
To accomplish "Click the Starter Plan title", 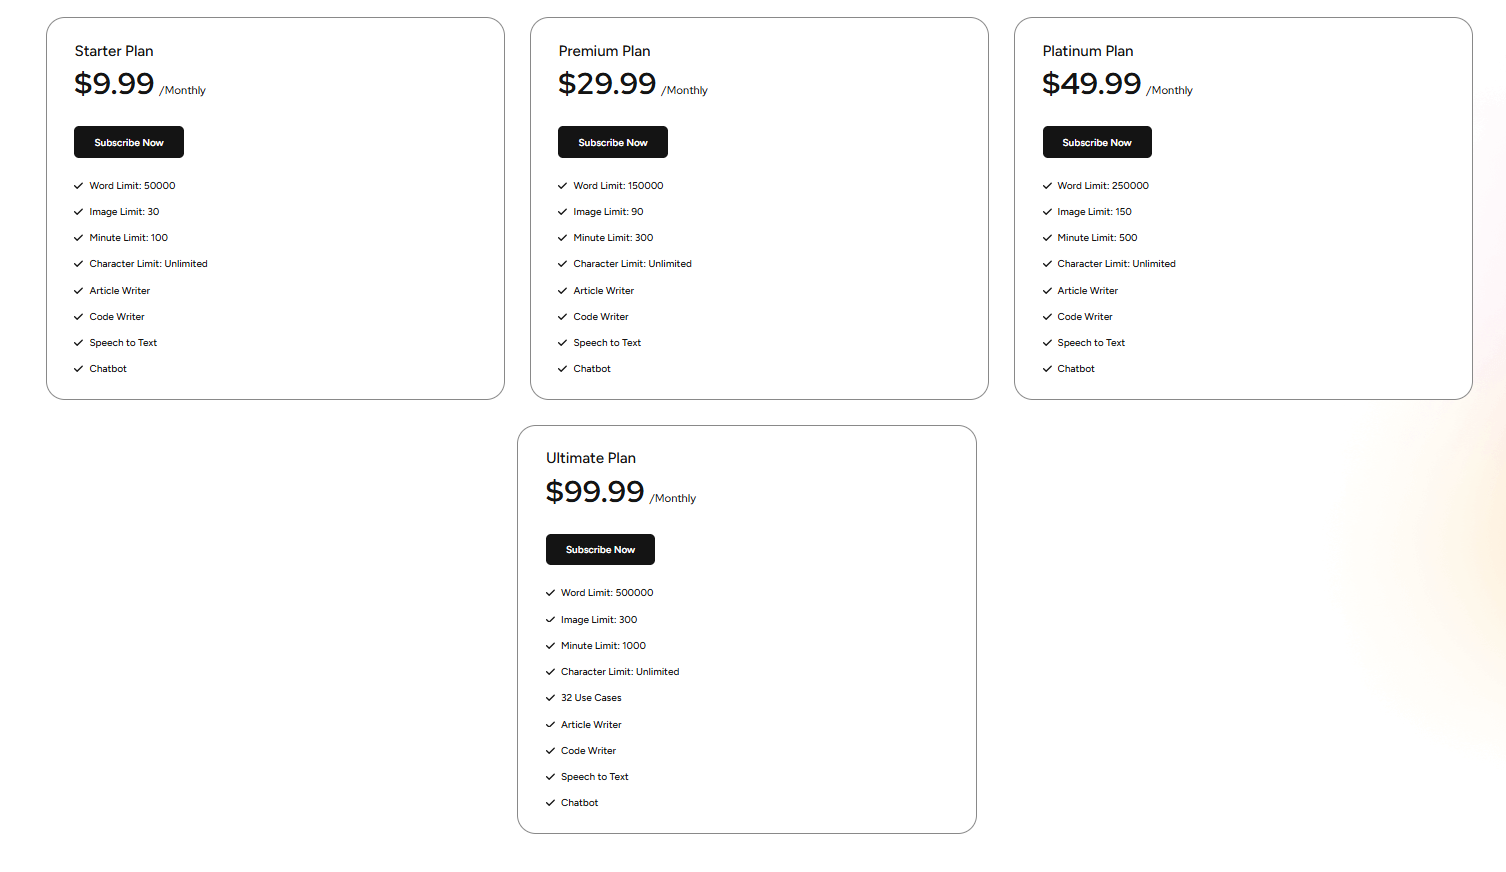I will coord(114,51).
